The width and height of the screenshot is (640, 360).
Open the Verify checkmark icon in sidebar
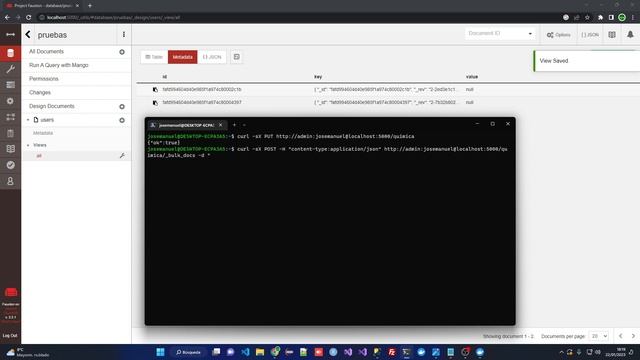click(x=11, y=165)
